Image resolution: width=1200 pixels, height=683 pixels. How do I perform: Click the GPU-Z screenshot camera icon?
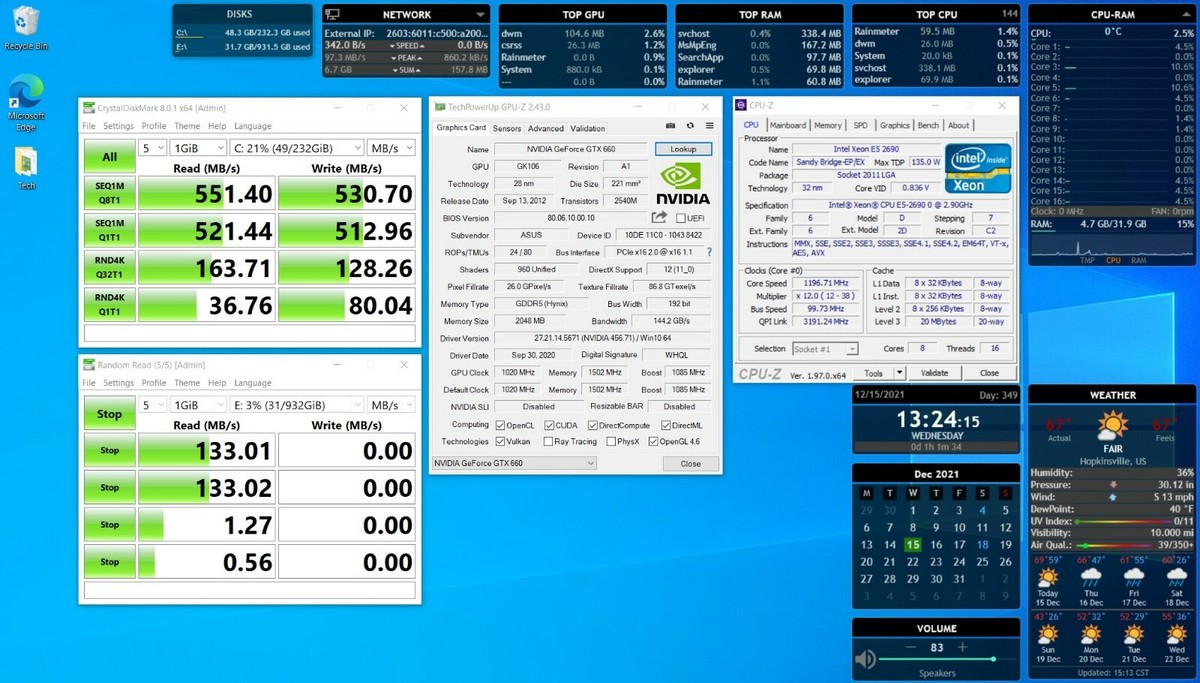tap(671, 126)
